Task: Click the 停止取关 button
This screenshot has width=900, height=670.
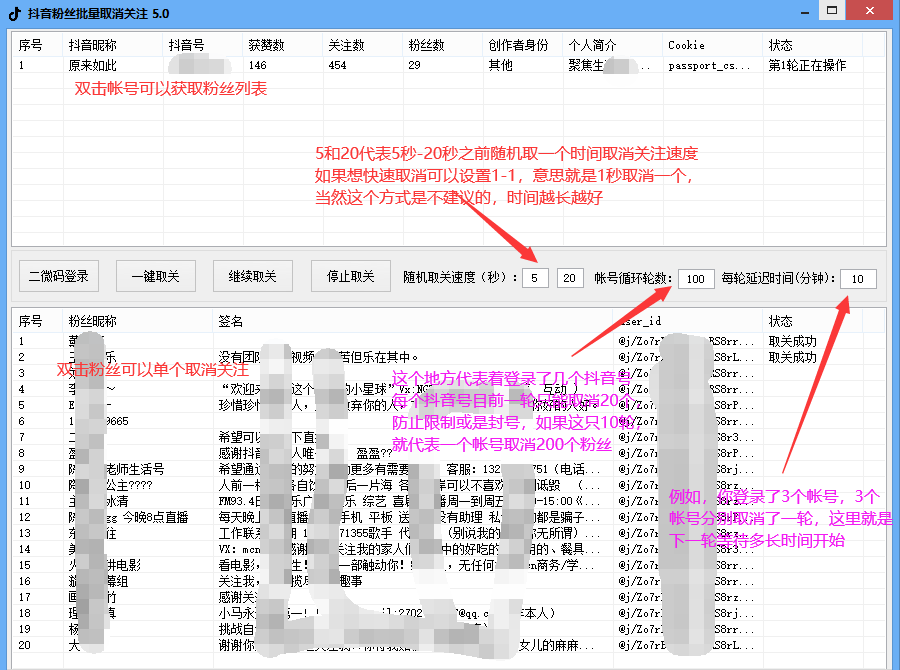Action: tap(351, 276)
